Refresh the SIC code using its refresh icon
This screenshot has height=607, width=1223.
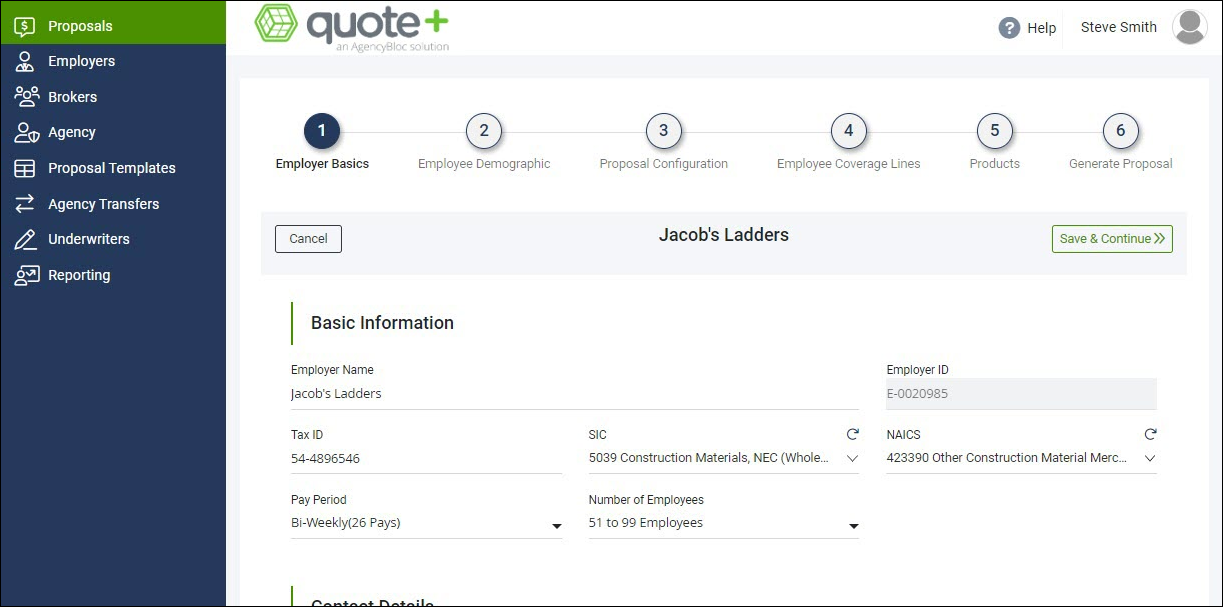[852, 434]
